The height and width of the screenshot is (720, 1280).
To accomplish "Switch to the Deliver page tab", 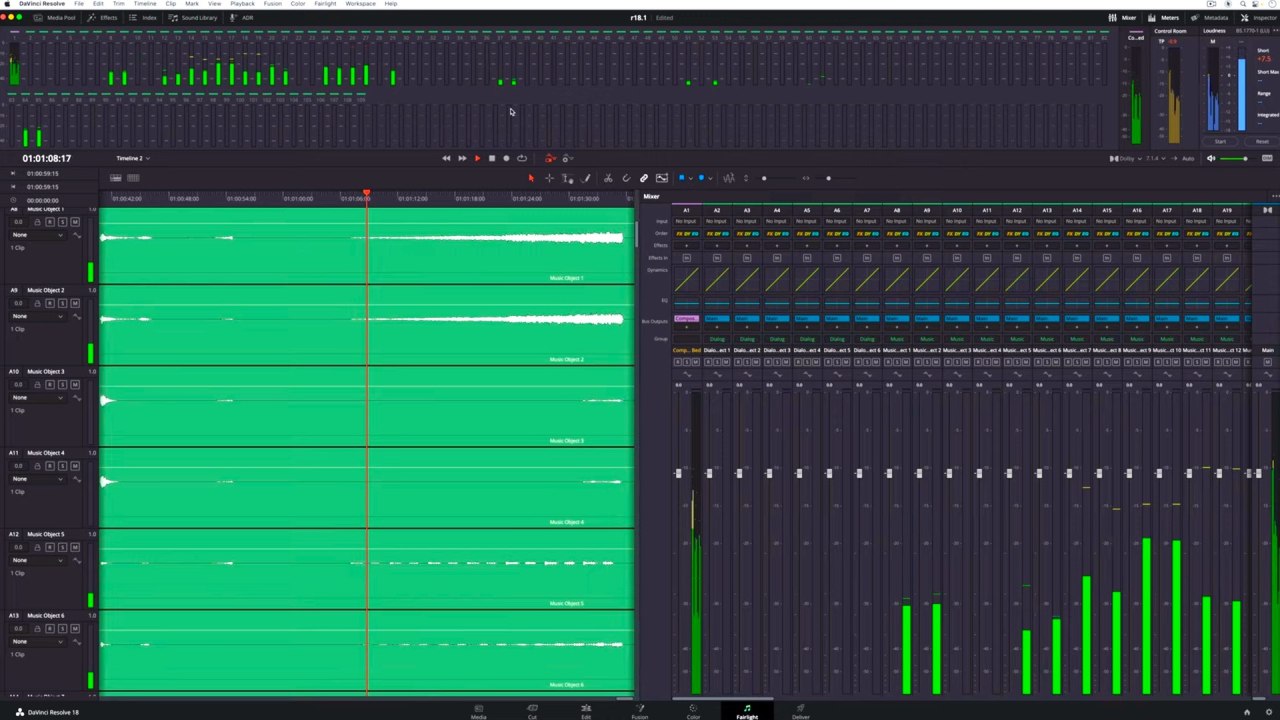I will (x=800, y=711).
